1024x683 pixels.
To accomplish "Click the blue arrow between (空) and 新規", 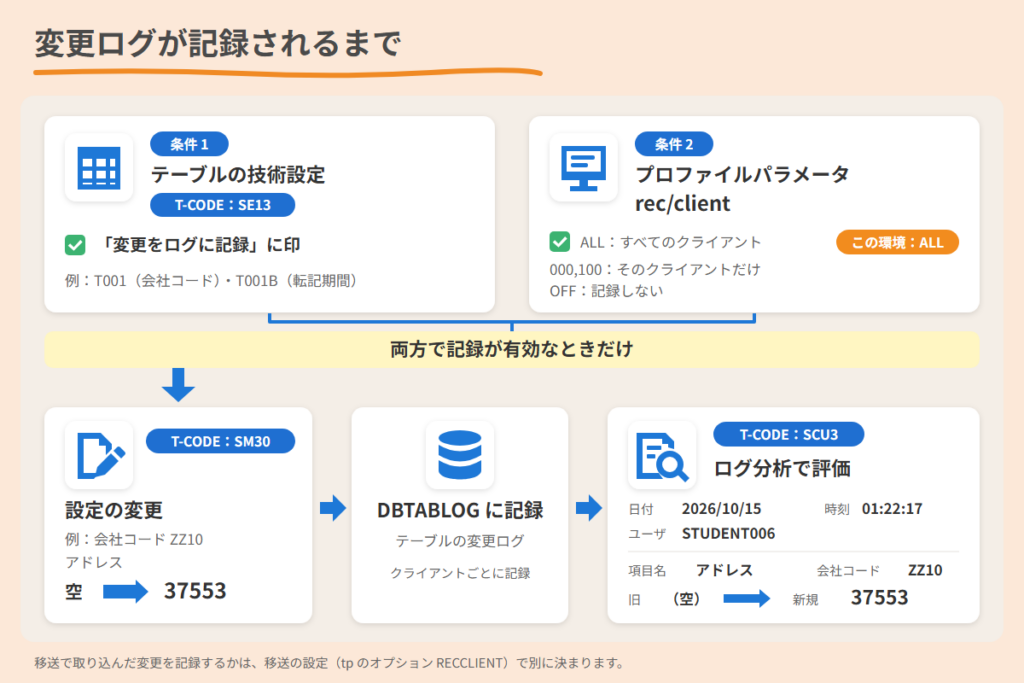I will 746,598.
